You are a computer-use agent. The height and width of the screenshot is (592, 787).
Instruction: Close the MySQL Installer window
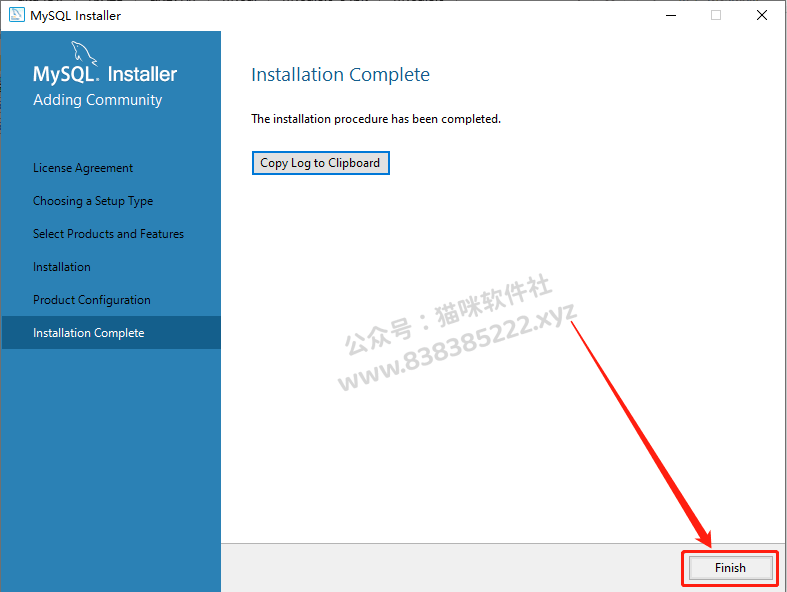point(762,16)
